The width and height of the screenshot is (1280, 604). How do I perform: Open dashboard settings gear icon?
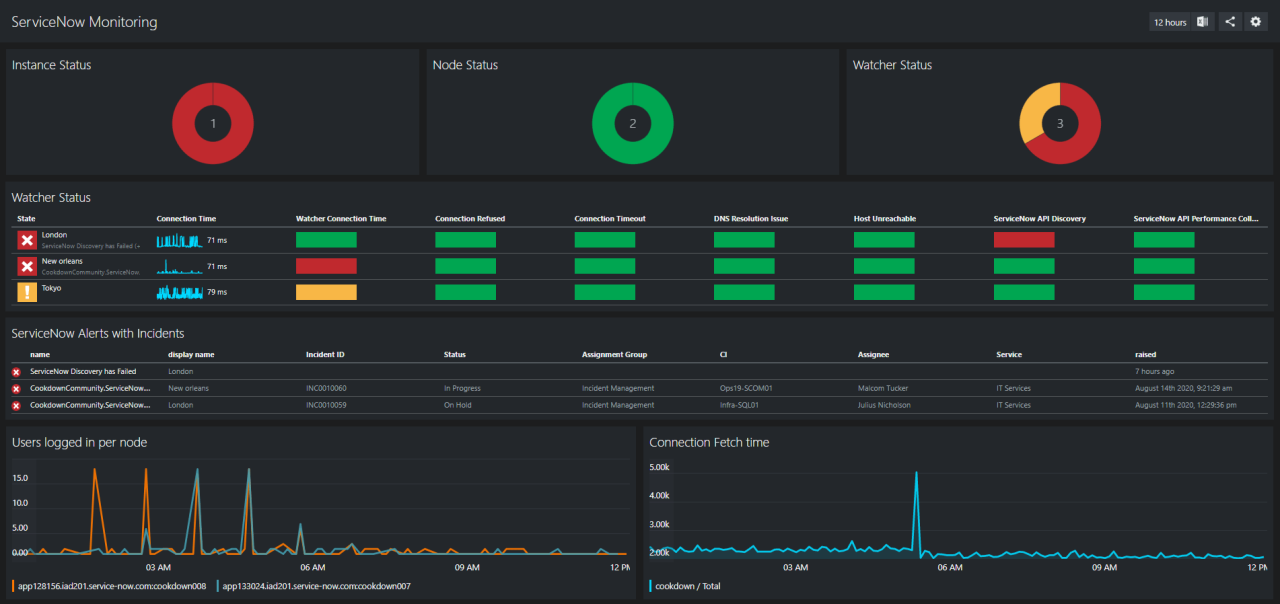coord(1256,22)
